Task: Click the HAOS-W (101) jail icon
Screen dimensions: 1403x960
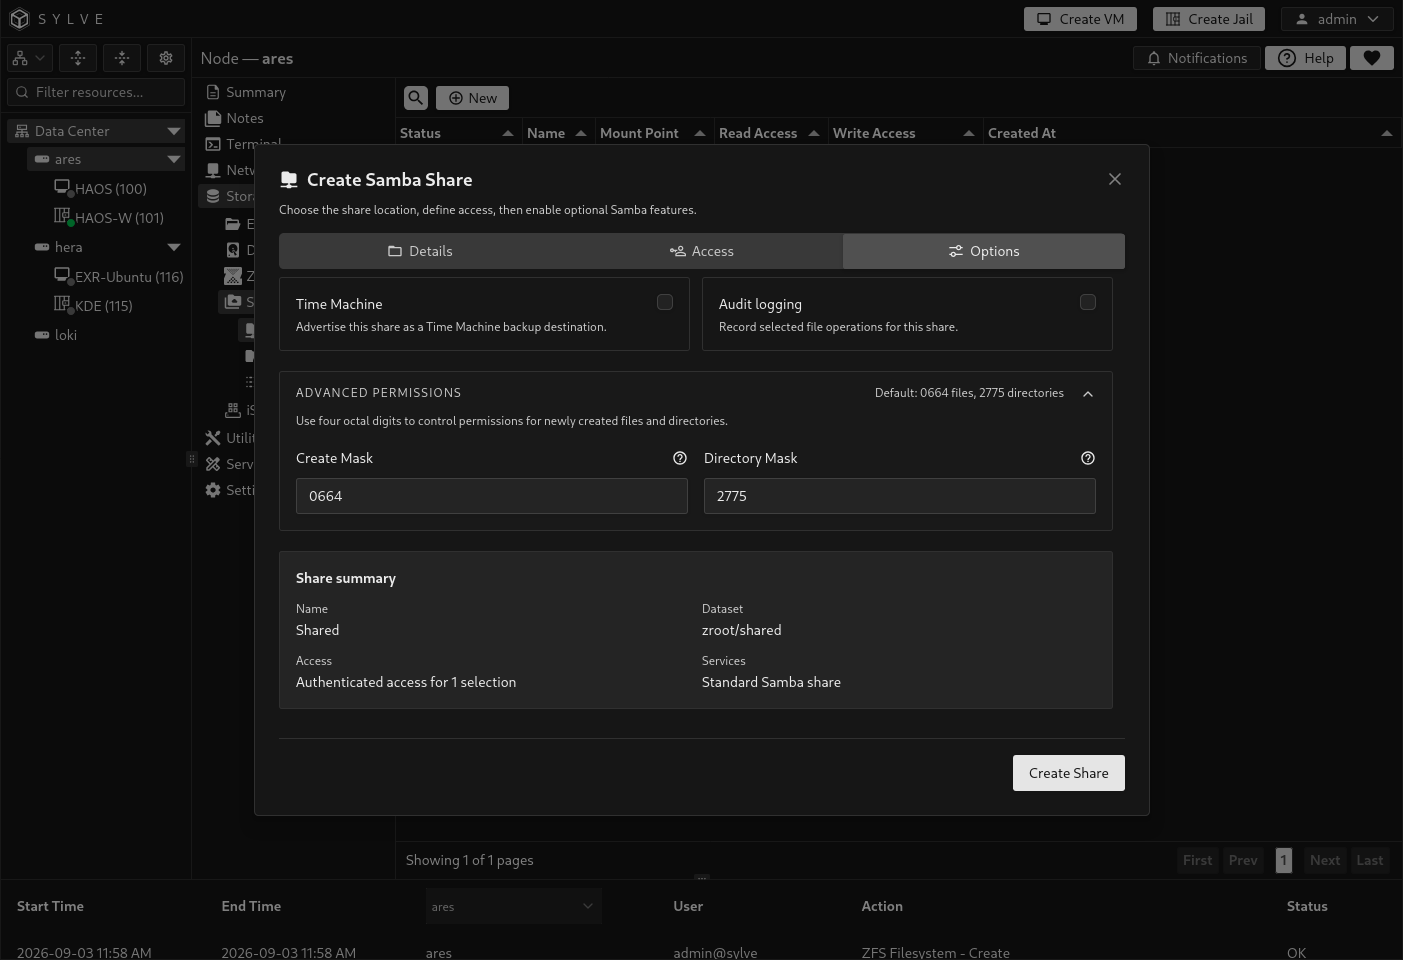Action: [x=63, y=216]
